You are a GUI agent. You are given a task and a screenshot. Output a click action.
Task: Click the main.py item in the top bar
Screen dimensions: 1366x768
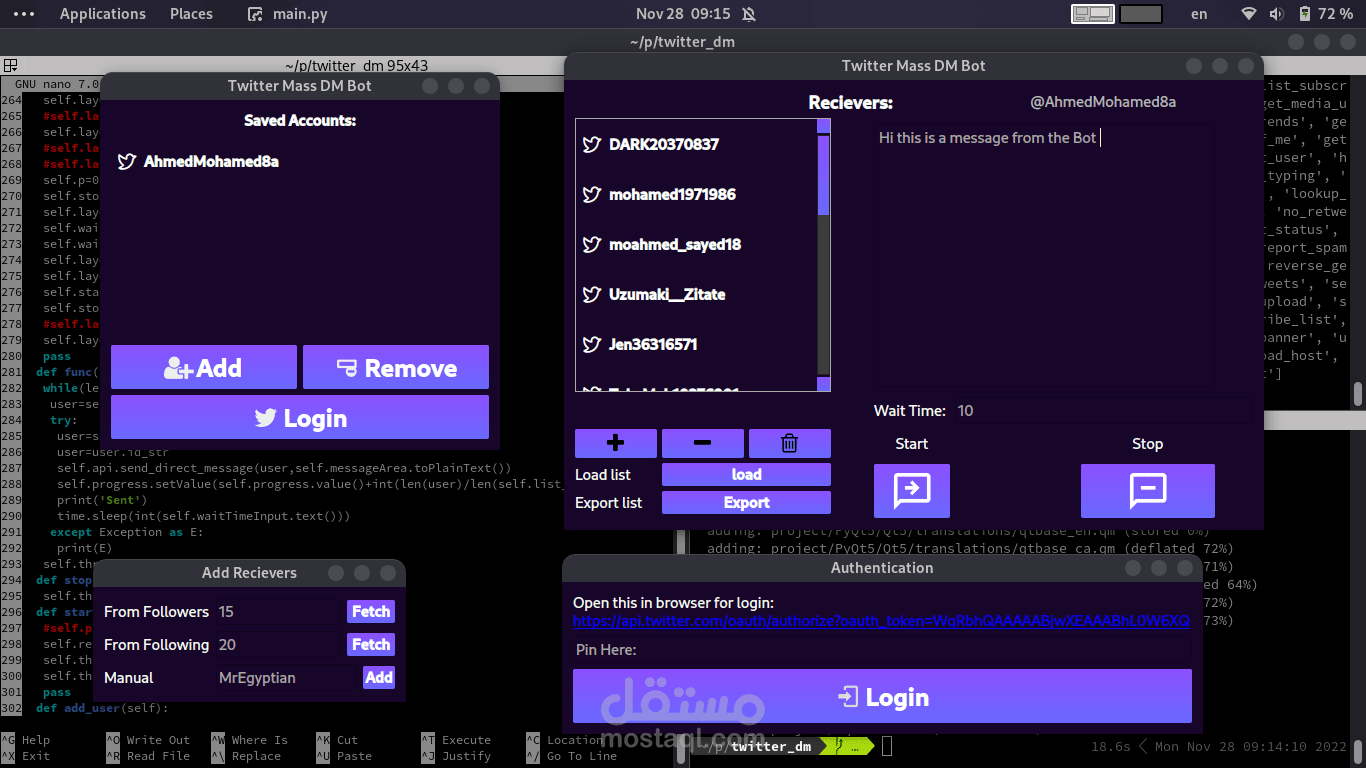288,14
